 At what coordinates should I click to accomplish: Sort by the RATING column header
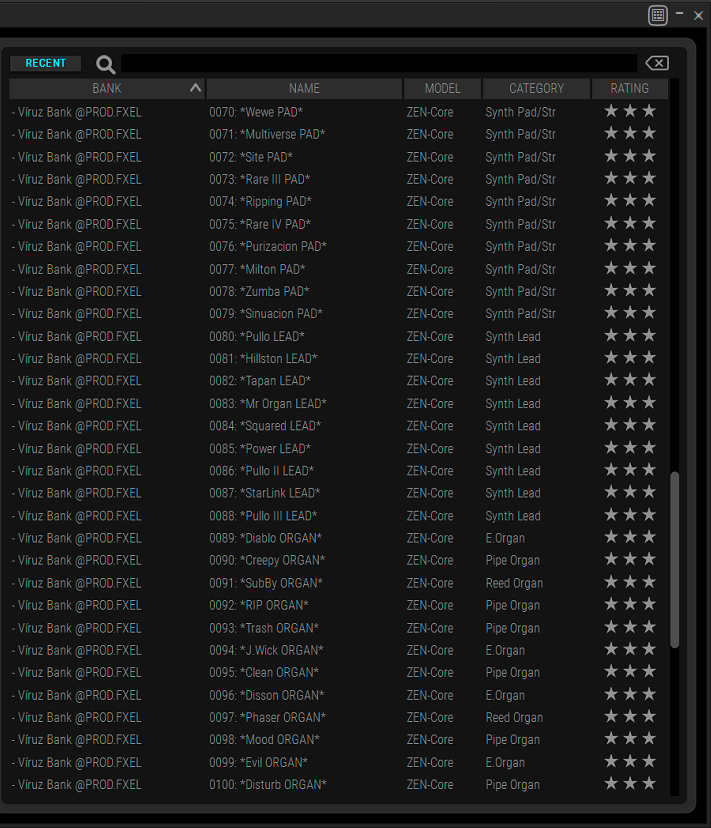point(630,89)
